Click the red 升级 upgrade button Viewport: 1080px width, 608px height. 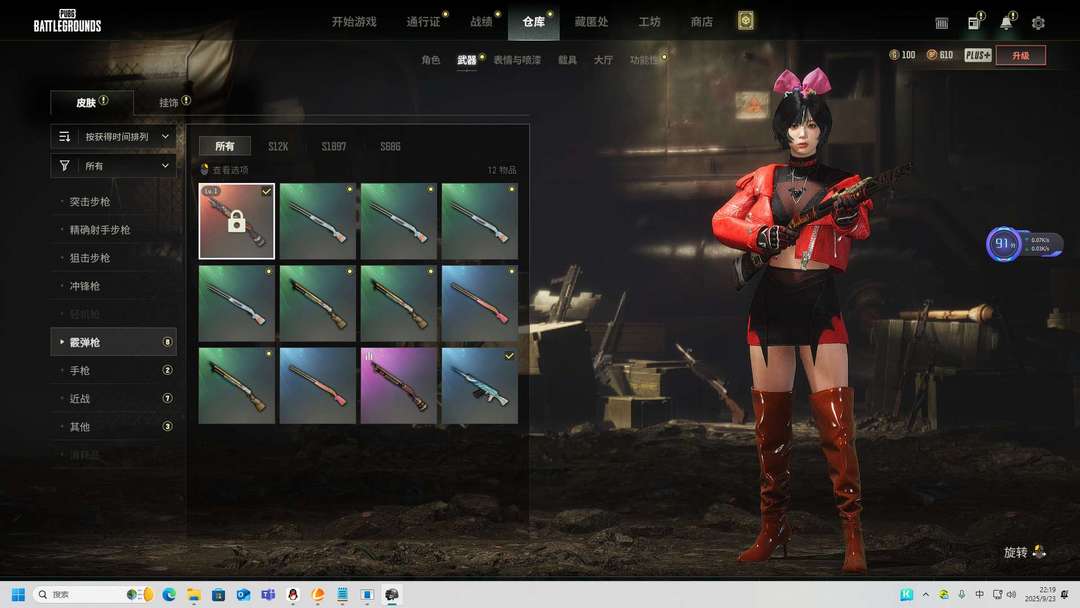pos(1021,55)
